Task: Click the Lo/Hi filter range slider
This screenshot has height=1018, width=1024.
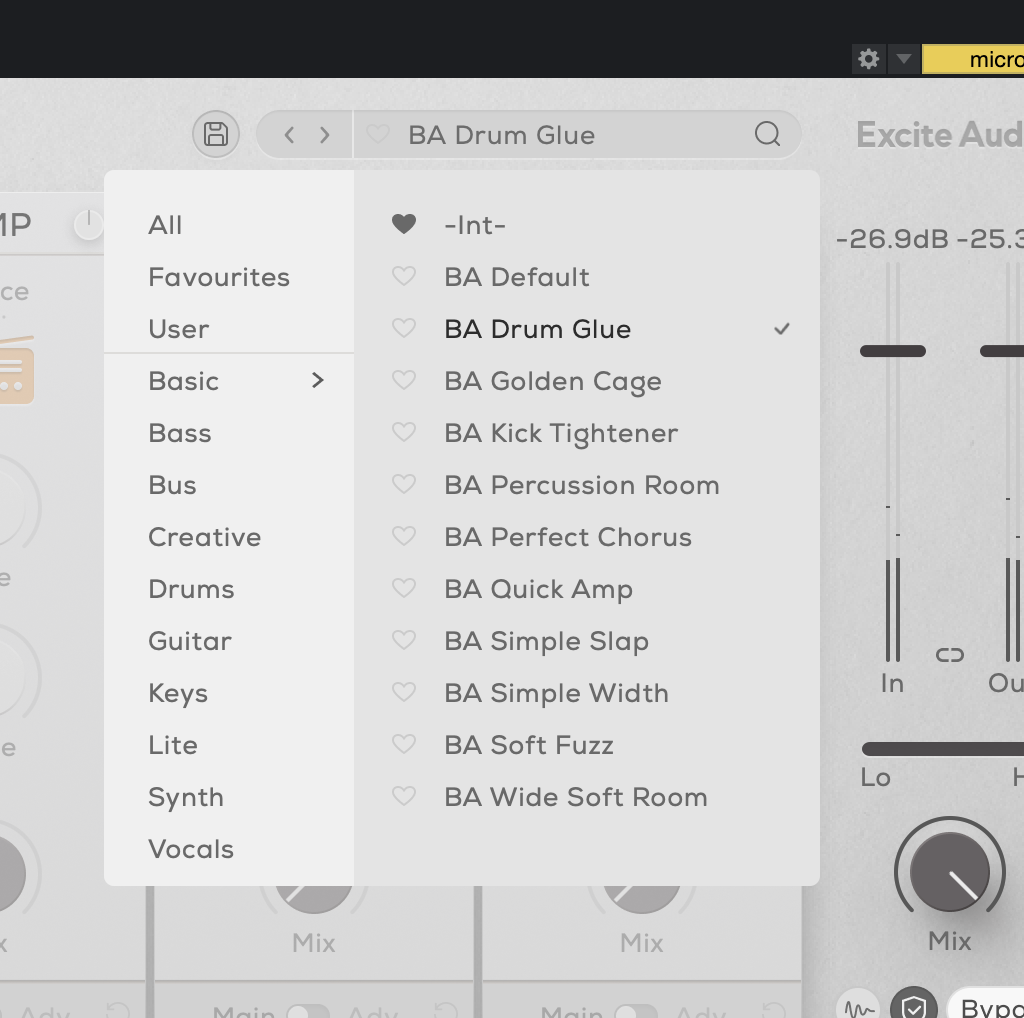Action: pyautogui.click(x=942, y=749)
